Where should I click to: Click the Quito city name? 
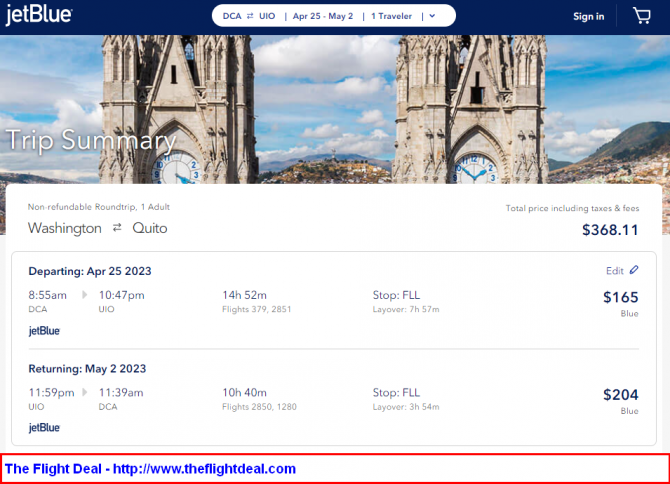pyautogui.click(x=150, y=228)
